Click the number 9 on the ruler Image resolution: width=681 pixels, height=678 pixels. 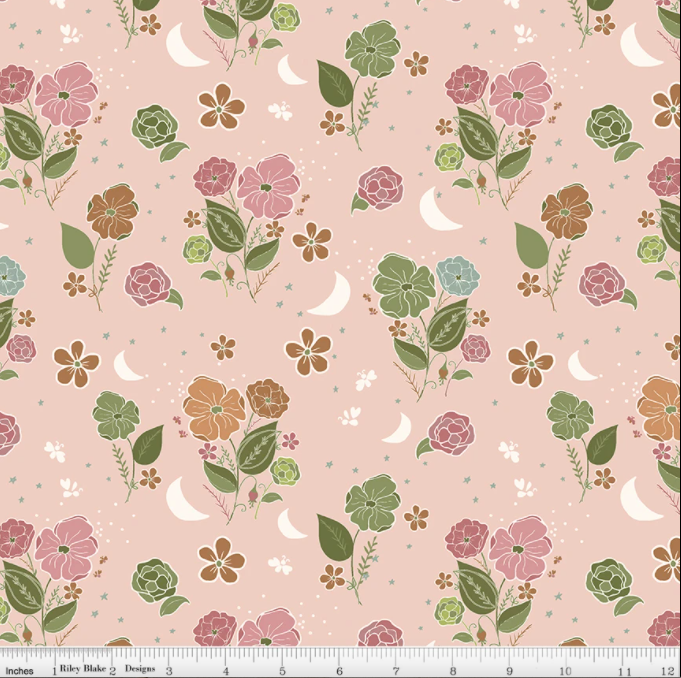point(511,669)
